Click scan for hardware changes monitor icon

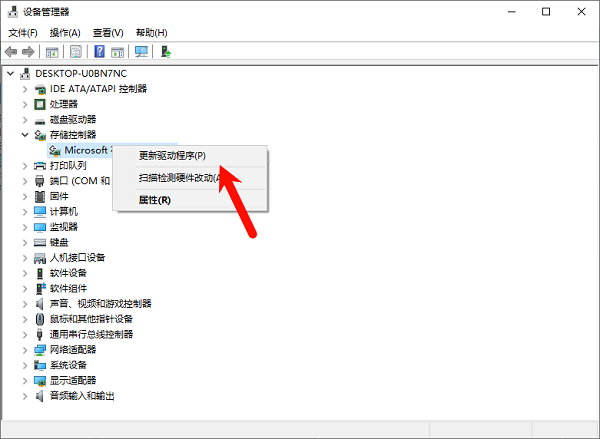[141, 52]
